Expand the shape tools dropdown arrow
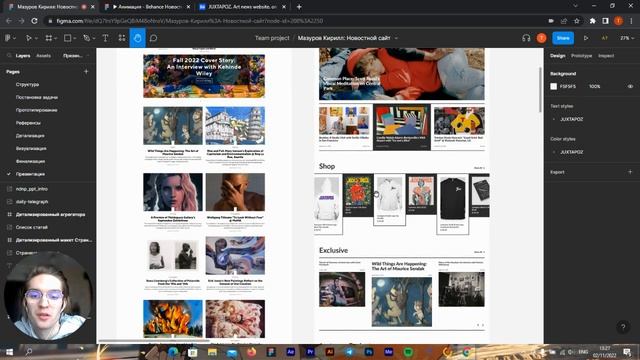The height and width of the screenshot is (360, 640). coord(75,38)
